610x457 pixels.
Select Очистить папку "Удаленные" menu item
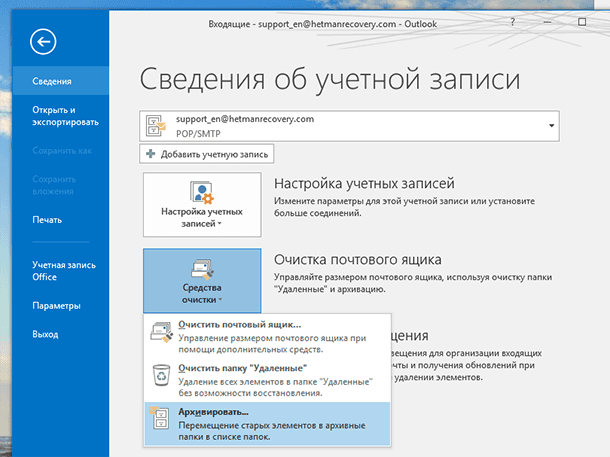click(267, 380)
